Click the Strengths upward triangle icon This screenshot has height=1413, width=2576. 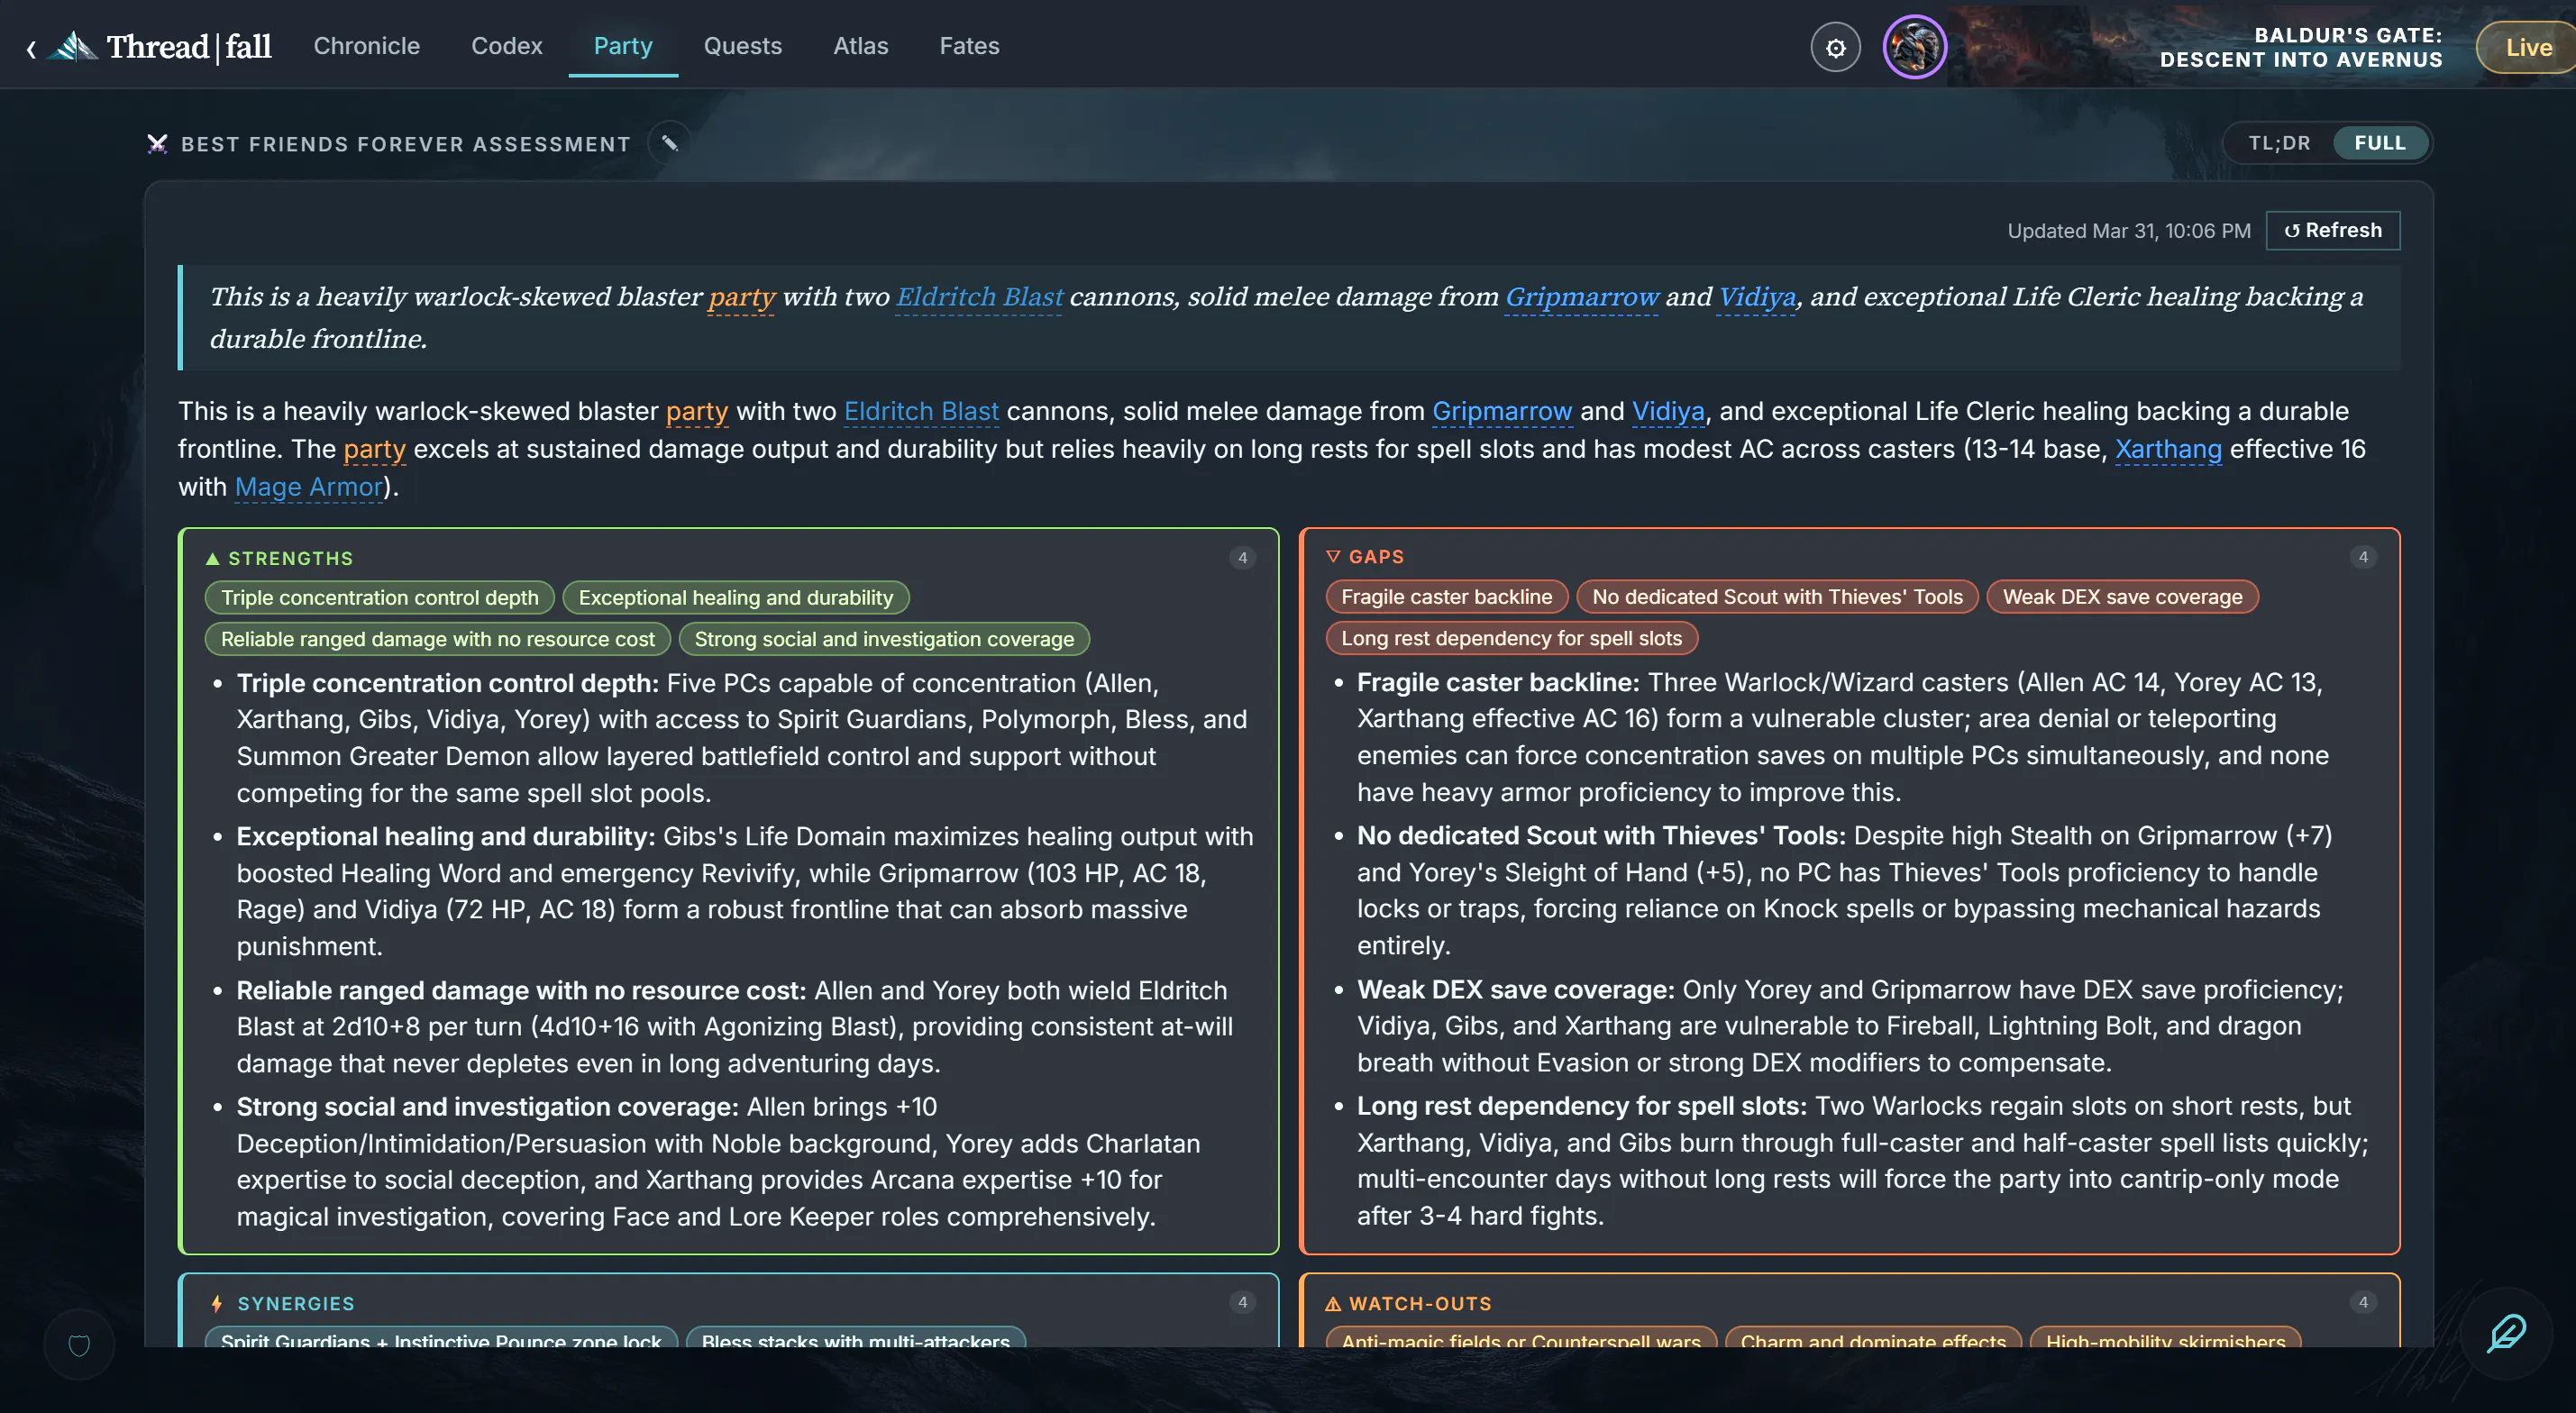(212, 558)
